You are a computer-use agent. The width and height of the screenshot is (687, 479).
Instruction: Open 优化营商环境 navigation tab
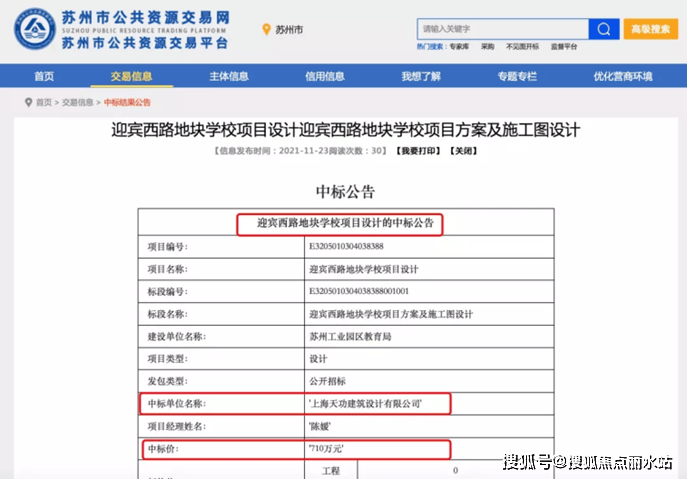tap(623, 76)
